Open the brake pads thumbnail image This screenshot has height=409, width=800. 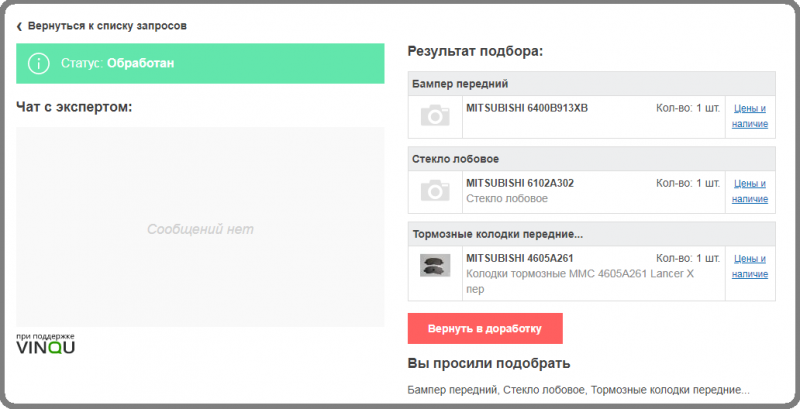click(435, 265)
